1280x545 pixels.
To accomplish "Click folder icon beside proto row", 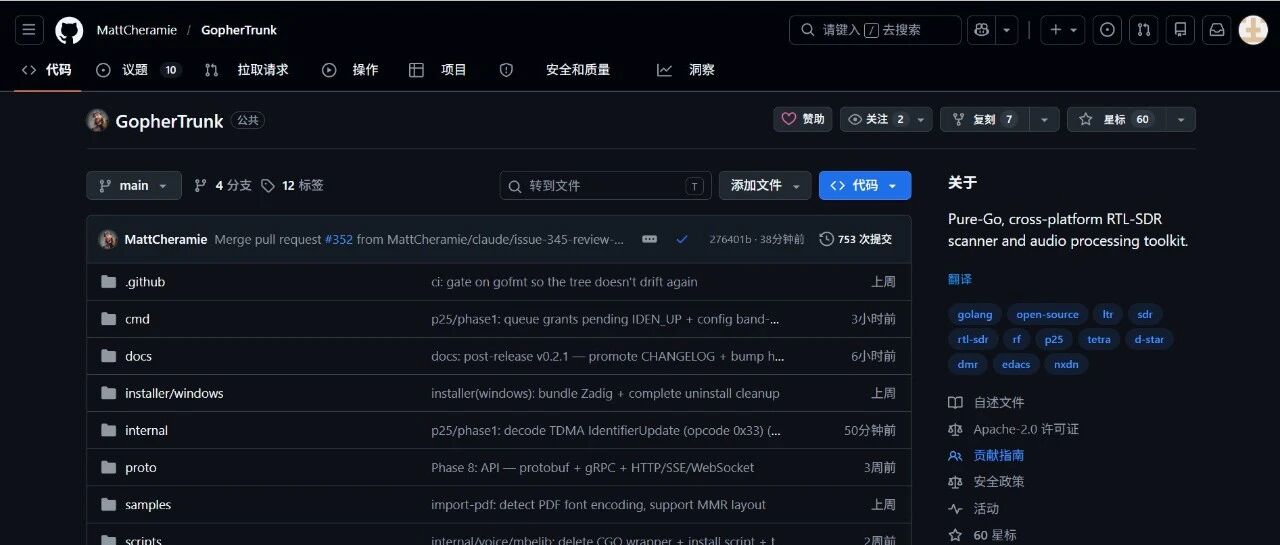I will click(x=108, y=467).
